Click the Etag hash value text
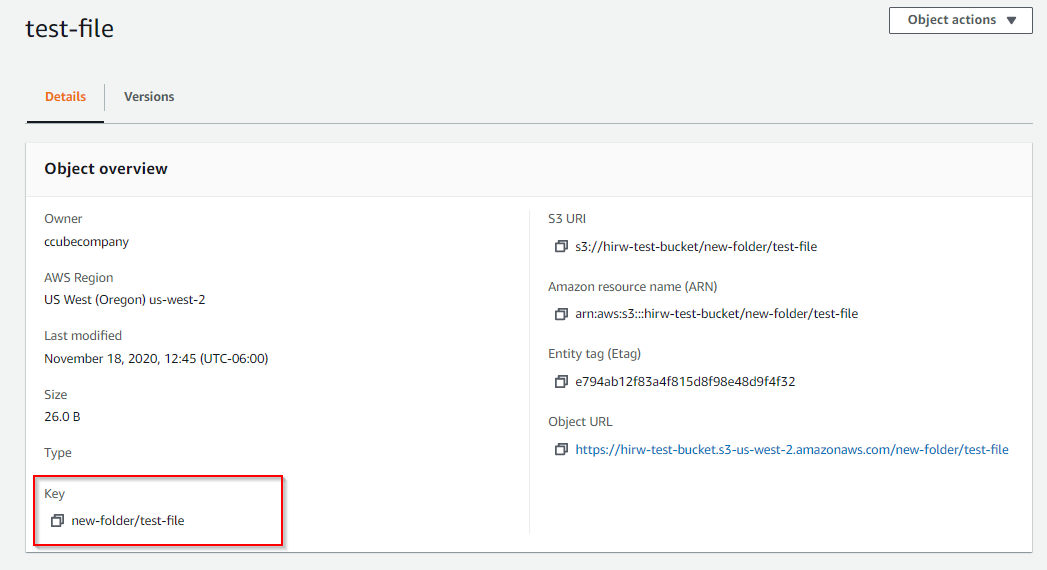 point(685,382)
